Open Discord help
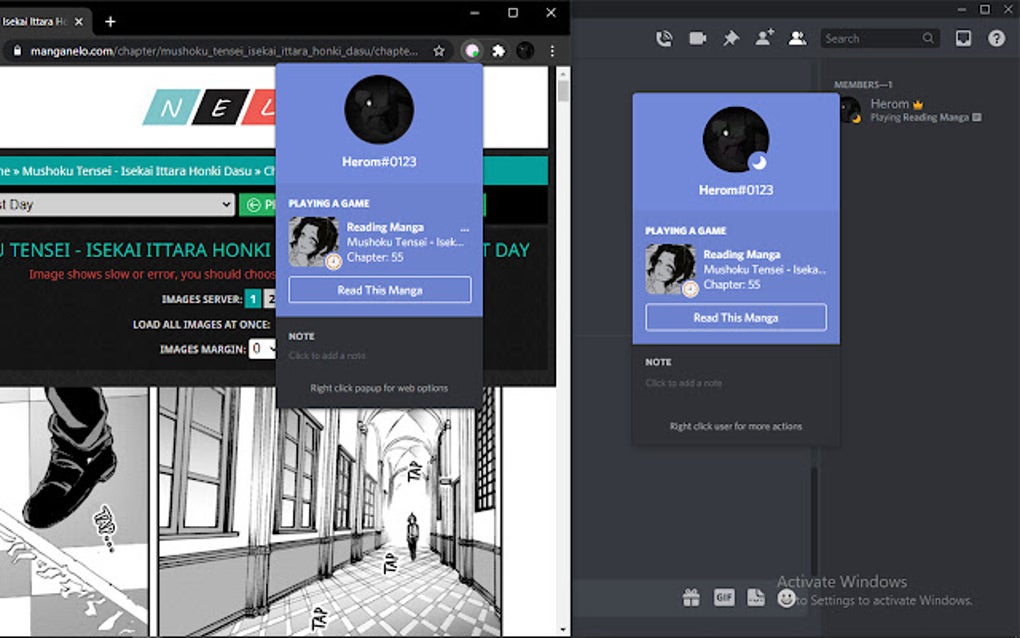This screenshot has width=1020, height=638. tap(996, 38)
